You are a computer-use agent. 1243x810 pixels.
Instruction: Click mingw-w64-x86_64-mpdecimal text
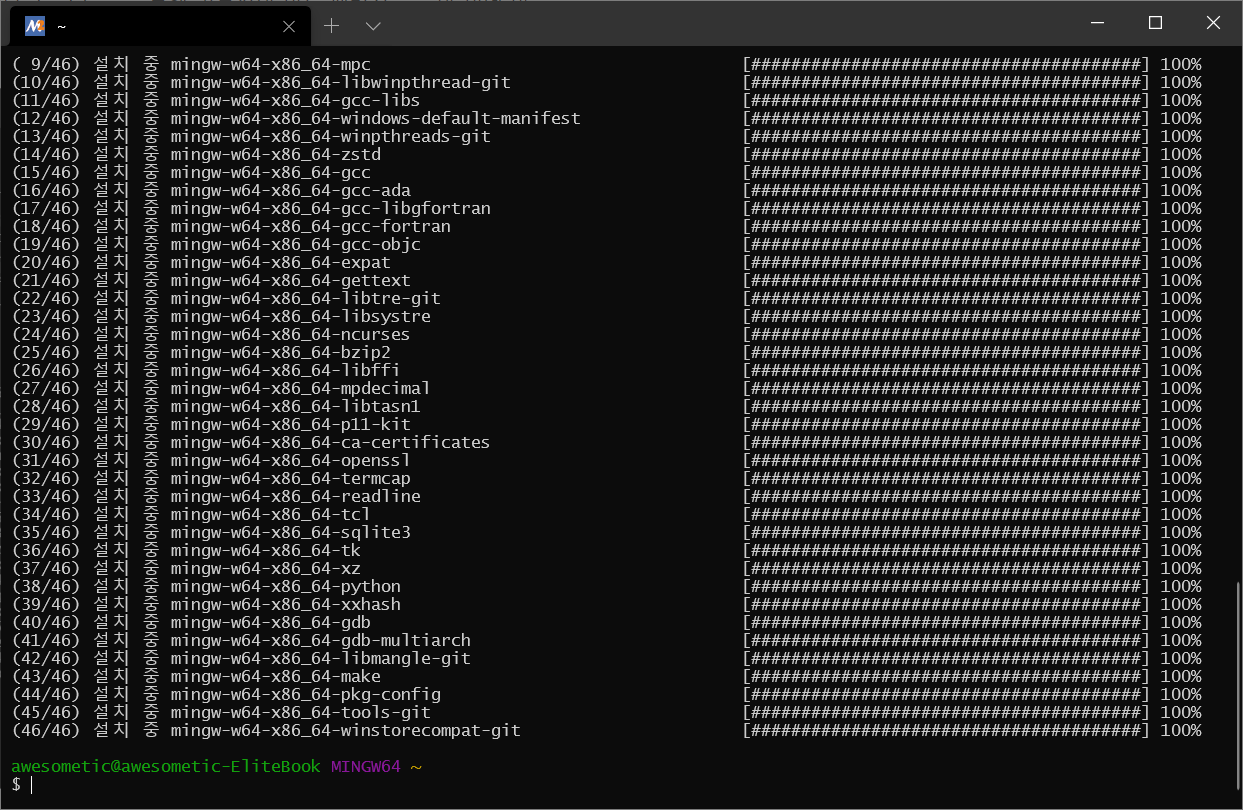pyautogui.click(x=301, y=388)
